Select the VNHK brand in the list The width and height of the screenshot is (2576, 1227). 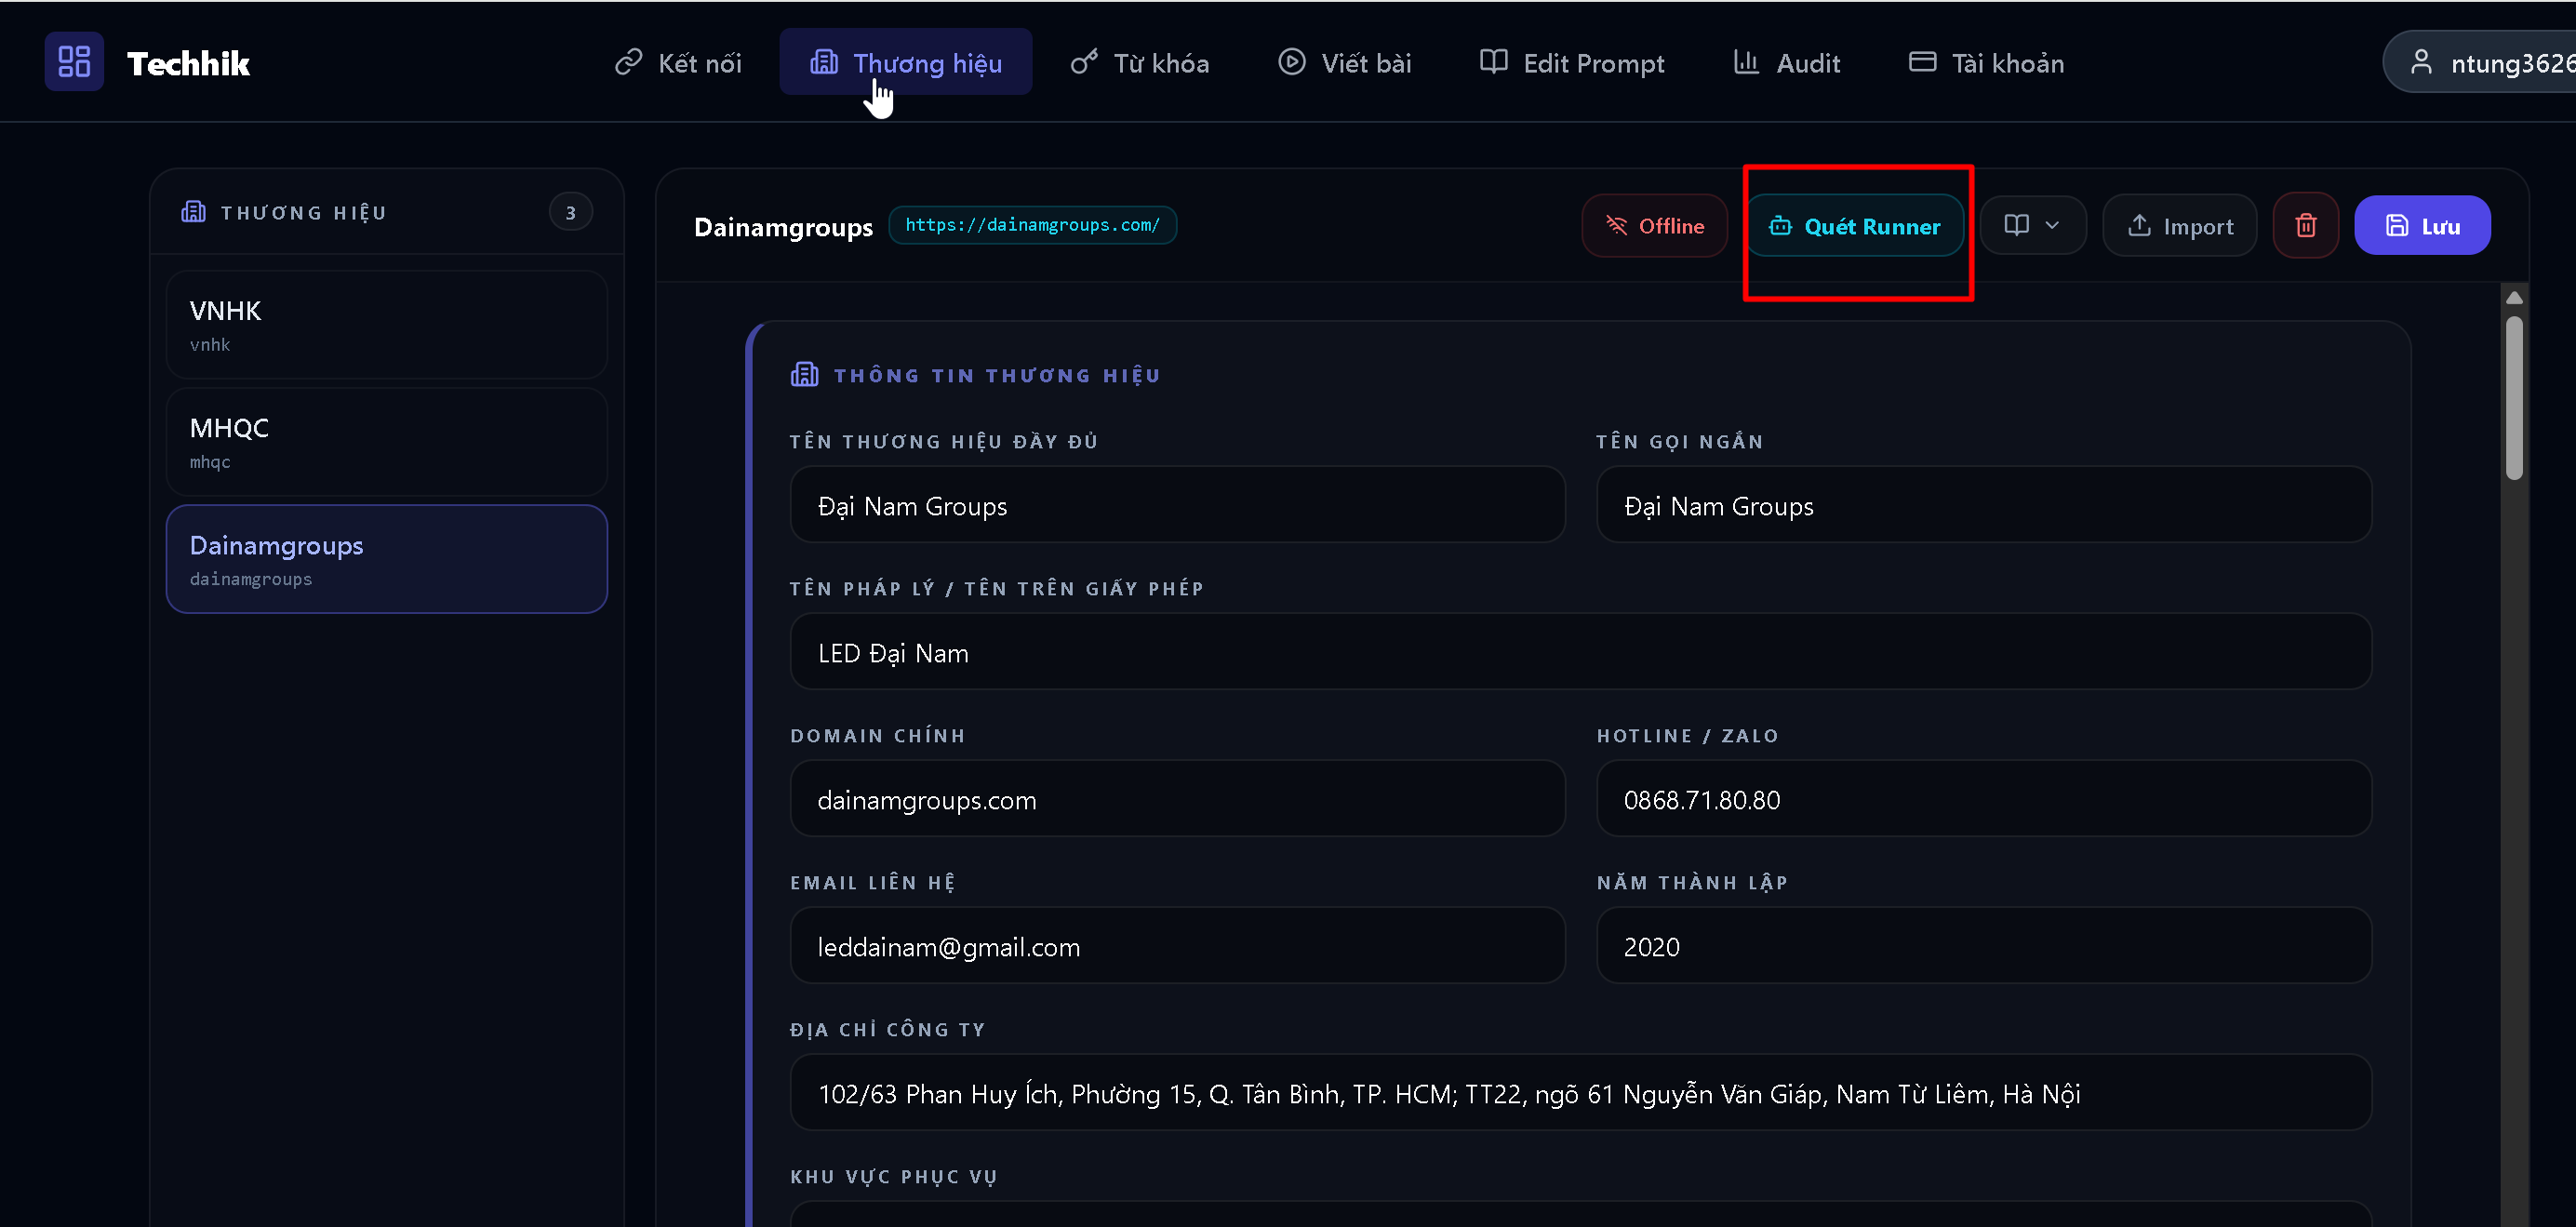pos(387,325)
